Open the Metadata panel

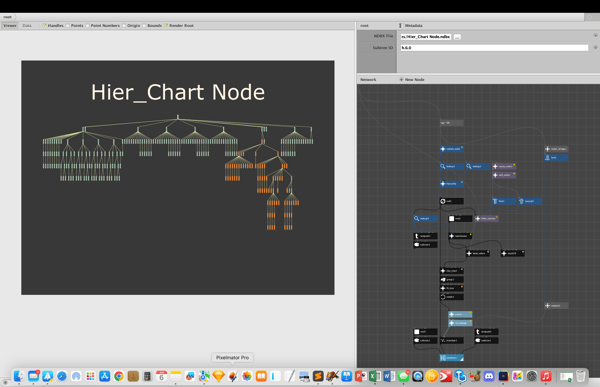click(413, 26)
